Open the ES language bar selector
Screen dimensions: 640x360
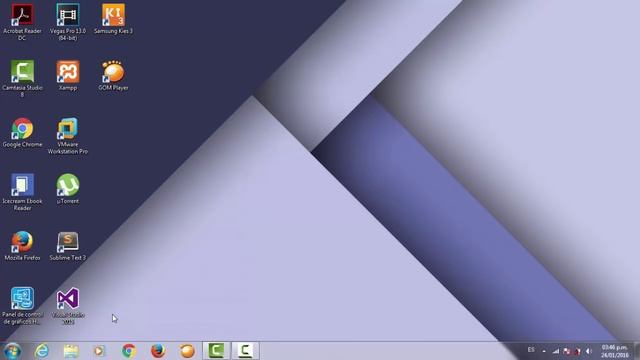pos(531,350)
